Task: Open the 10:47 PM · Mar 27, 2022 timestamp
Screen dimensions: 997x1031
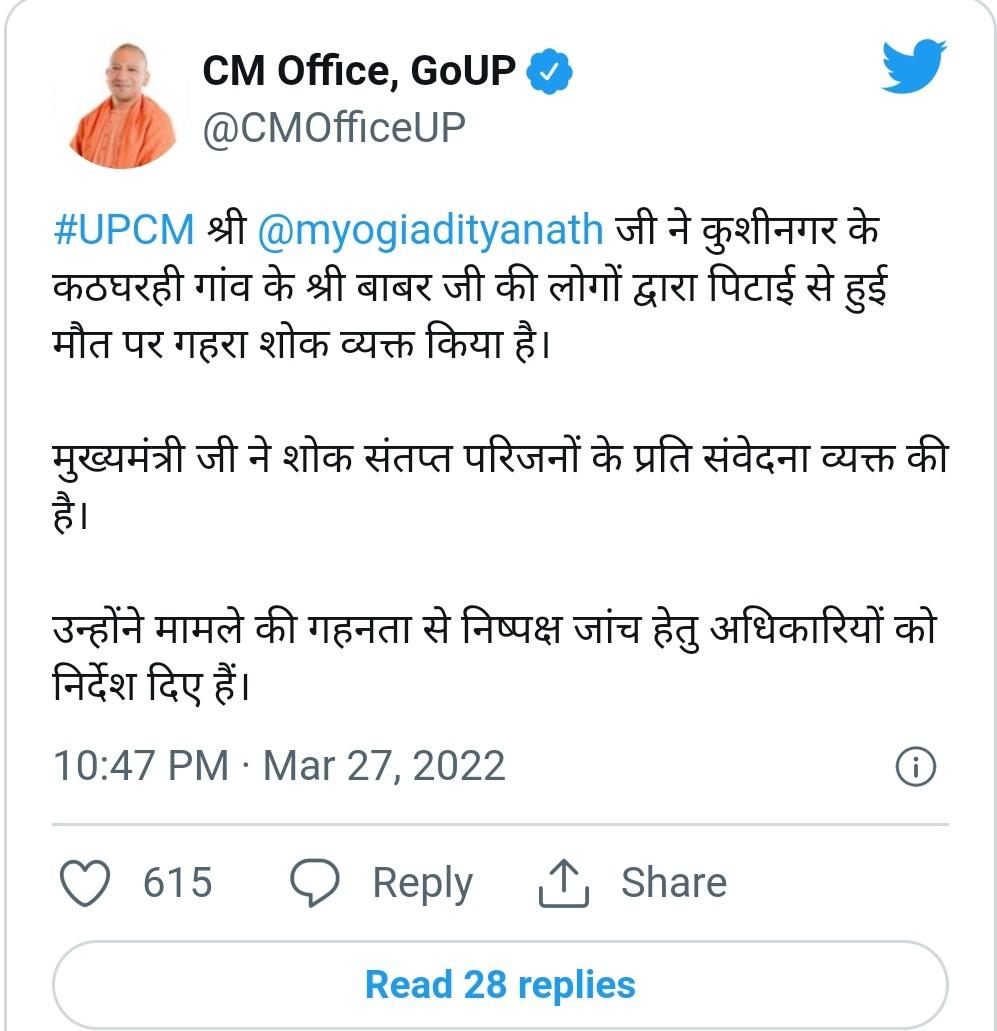Action: 279,767
